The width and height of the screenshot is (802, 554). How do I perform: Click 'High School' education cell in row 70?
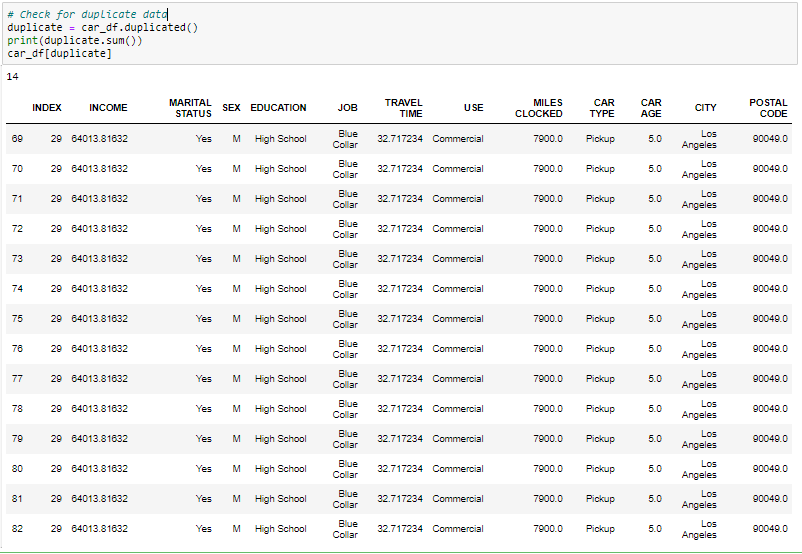click(281, 169)
